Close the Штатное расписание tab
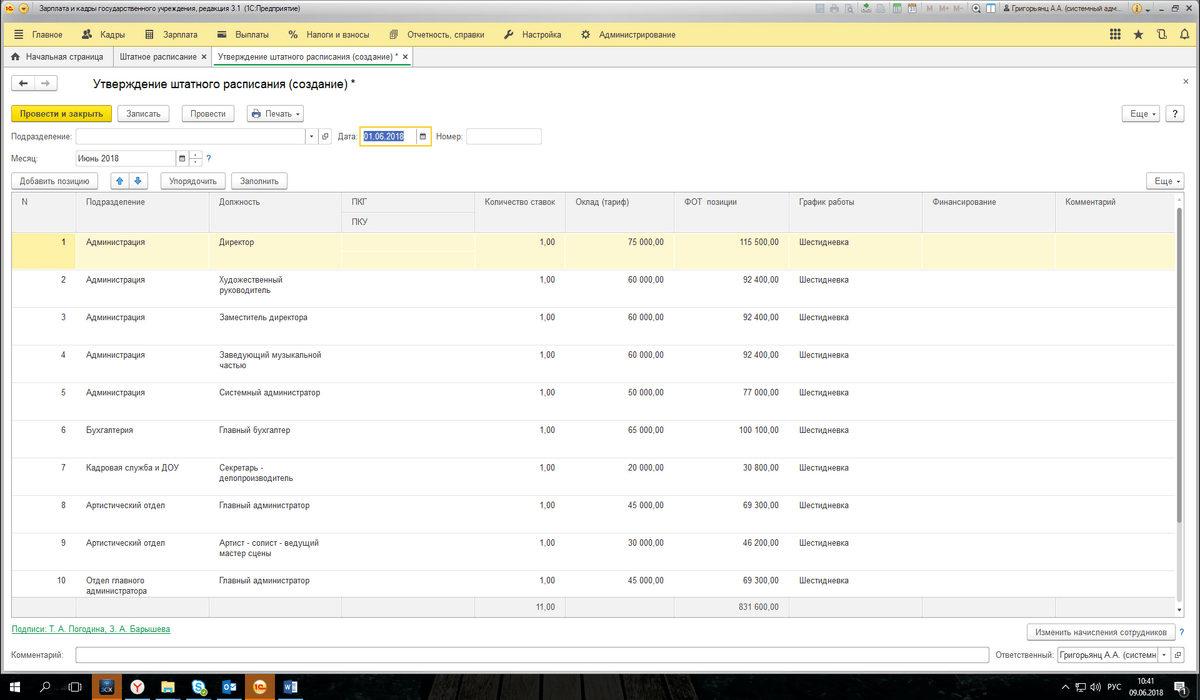This screenshot has height=700, width=1200. pyautogui.click(x=204, y=57)
